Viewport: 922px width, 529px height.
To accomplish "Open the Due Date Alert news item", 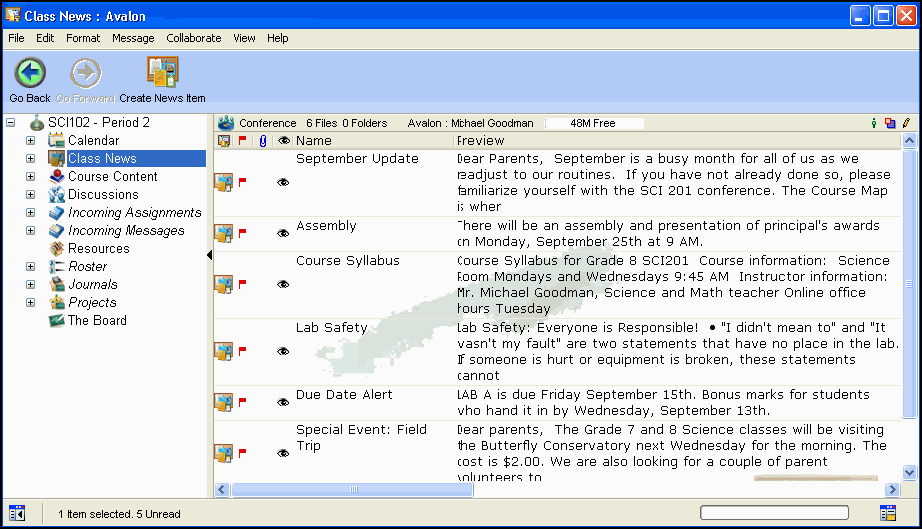I will click(x=344, y=395).
